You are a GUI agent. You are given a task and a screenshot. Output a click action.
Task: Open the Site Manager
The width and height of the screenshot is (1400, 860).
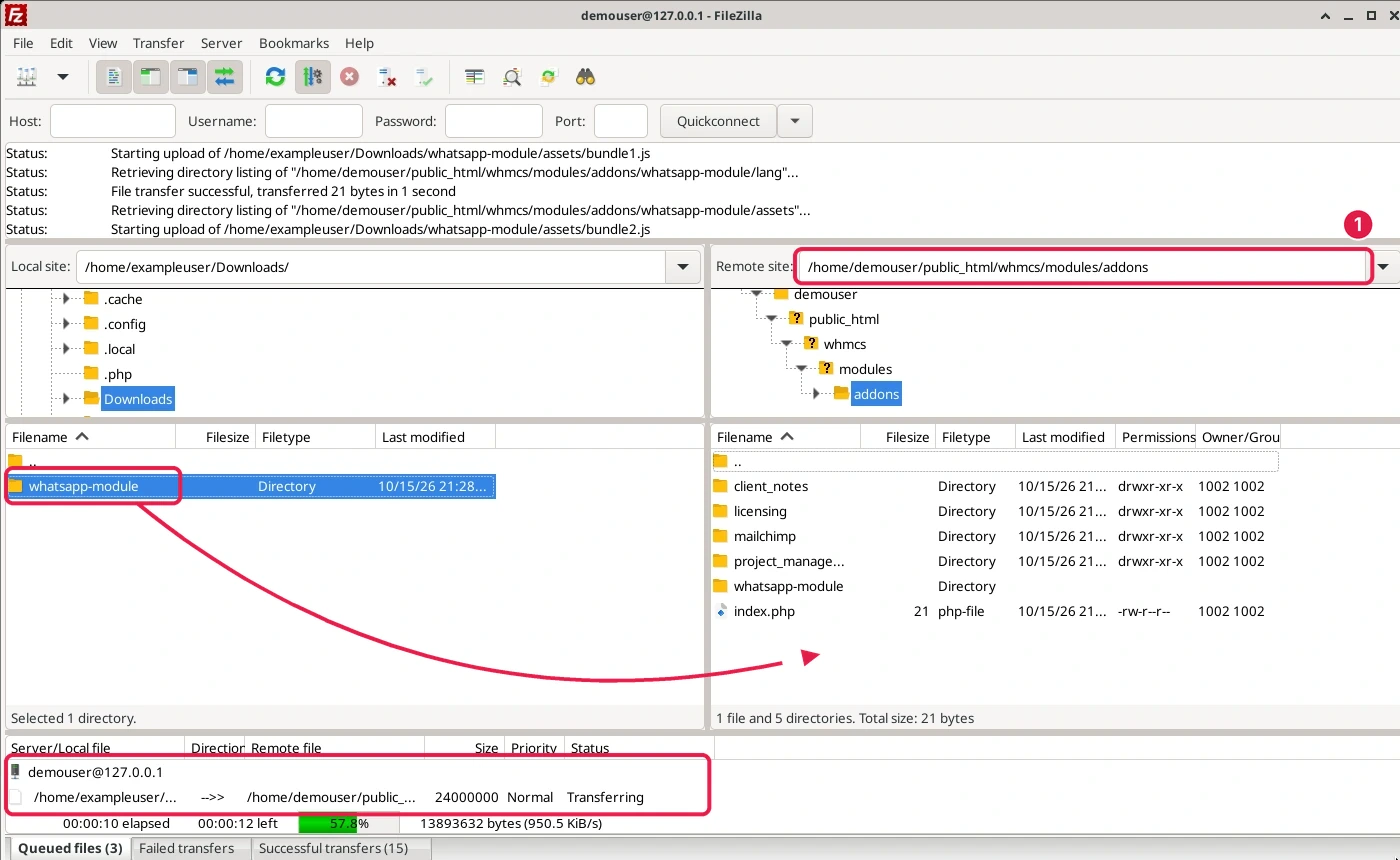(x=27, y=77)
